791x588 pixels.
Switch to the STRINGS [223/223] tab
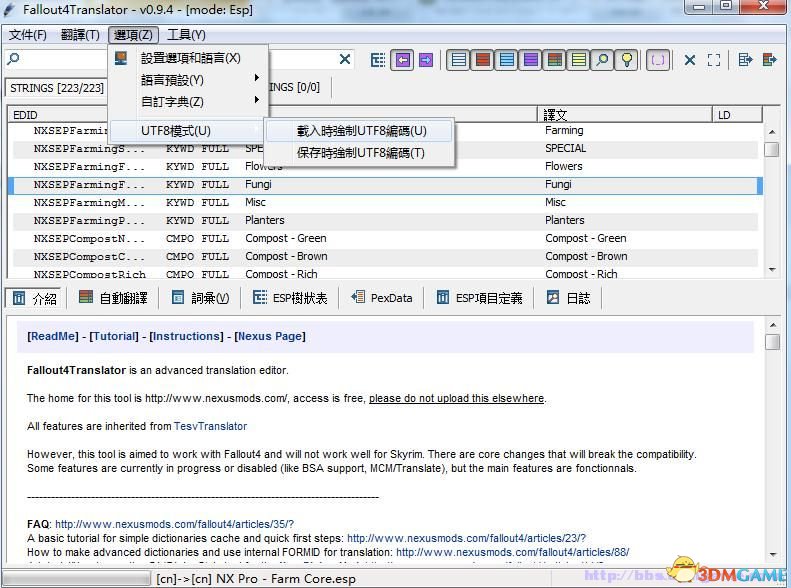[x=56, y=88]
